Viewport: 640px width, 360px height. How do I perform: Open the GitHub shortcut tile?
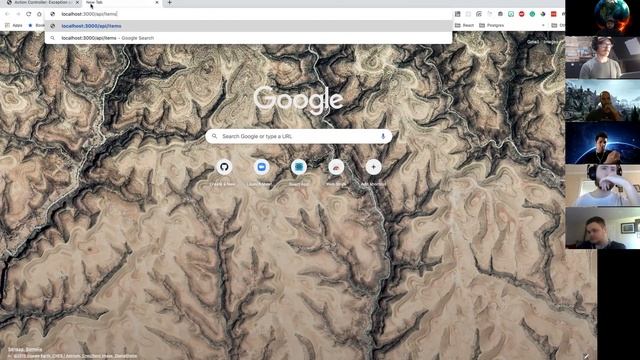[224, 167]
